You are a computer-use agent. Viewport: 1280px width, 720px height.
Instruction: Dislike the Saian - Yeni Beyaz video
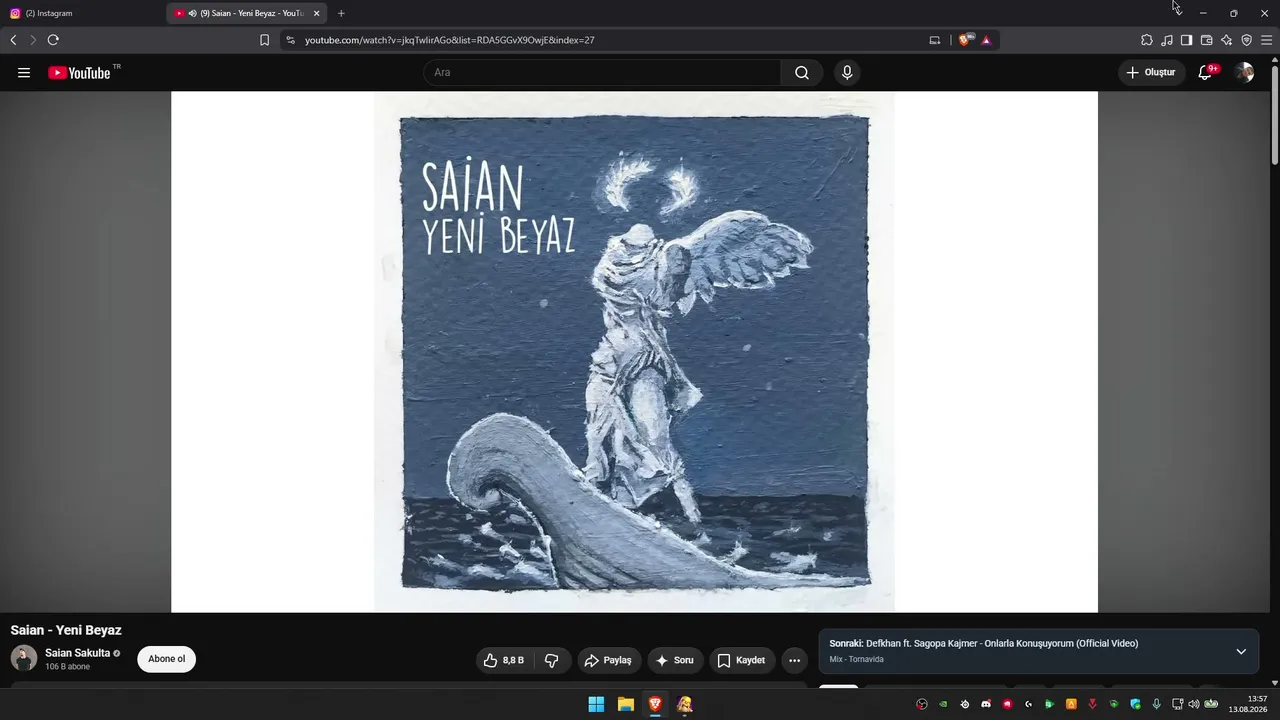point(552,660)
